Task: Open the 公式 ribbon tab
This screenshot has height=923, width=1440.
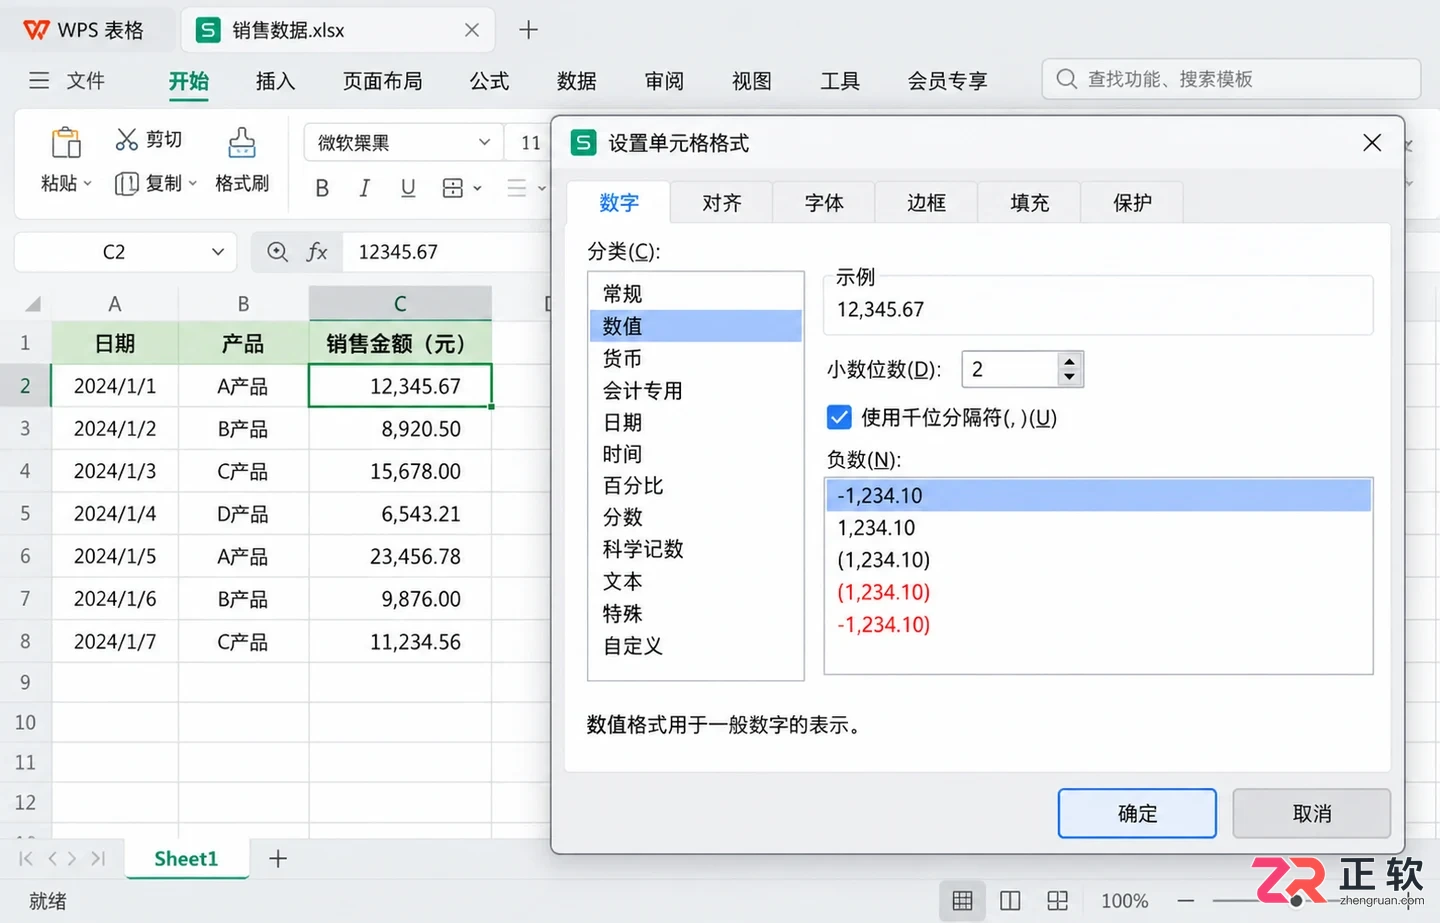Action: tap(489, 82)
